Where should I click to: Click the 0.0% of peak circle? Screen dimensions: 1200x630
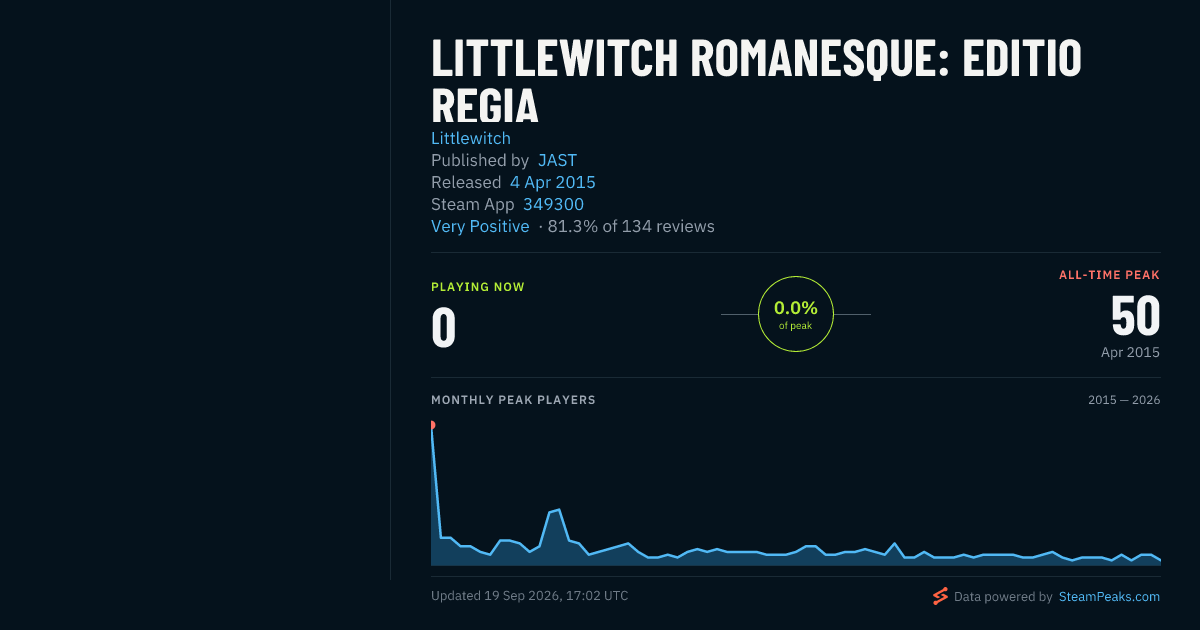click(796, 314)
